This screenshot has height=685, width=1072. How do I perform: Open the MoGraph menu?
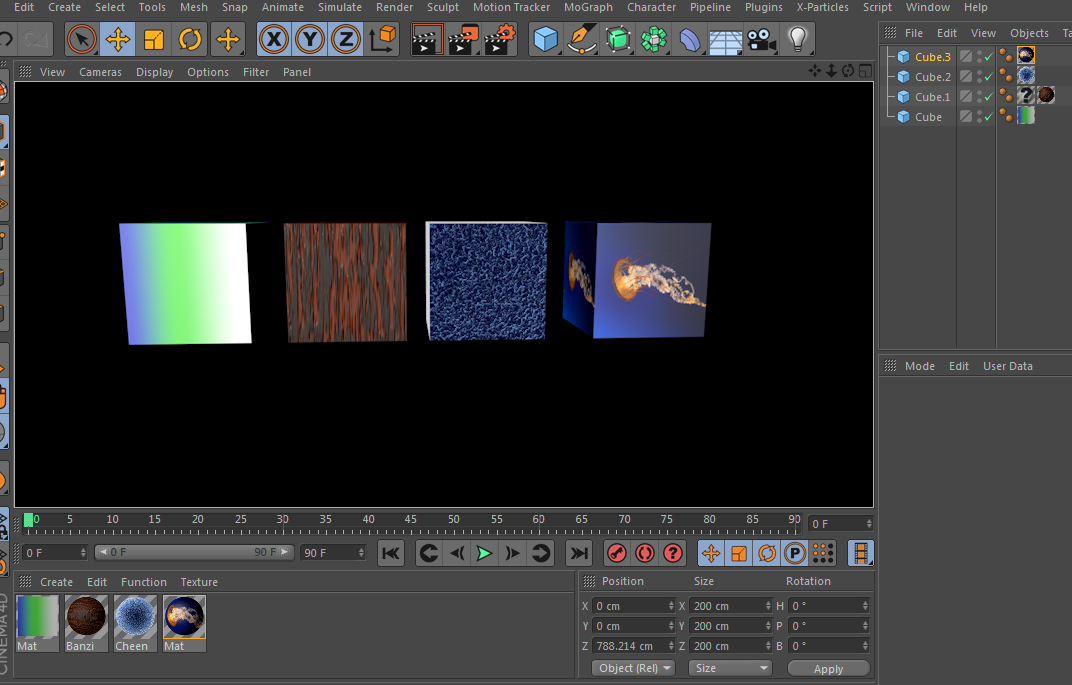tap(588, 7)
